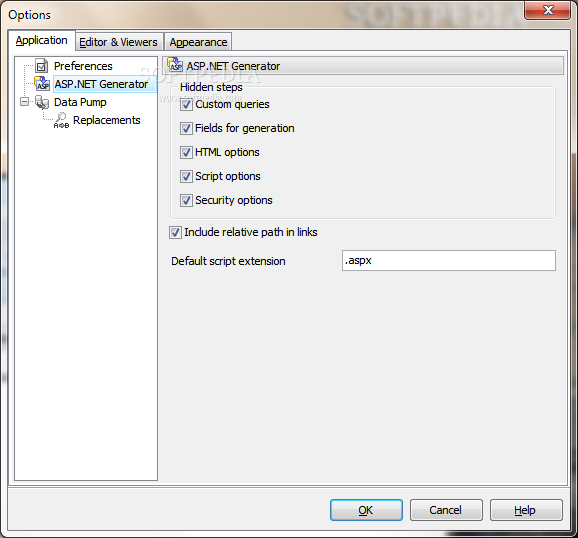Collapse the Data Pump tree node

[x=24, y=101]
